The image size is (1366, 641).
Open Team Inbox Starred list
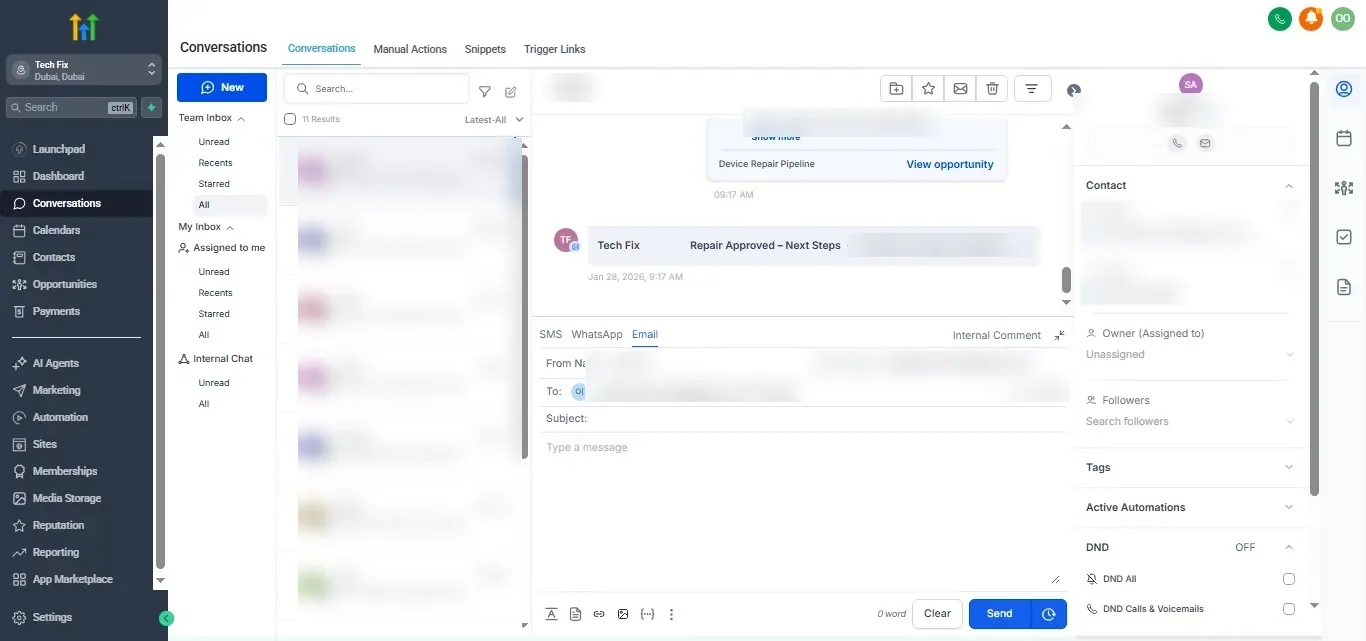click(x=214, y=184)
